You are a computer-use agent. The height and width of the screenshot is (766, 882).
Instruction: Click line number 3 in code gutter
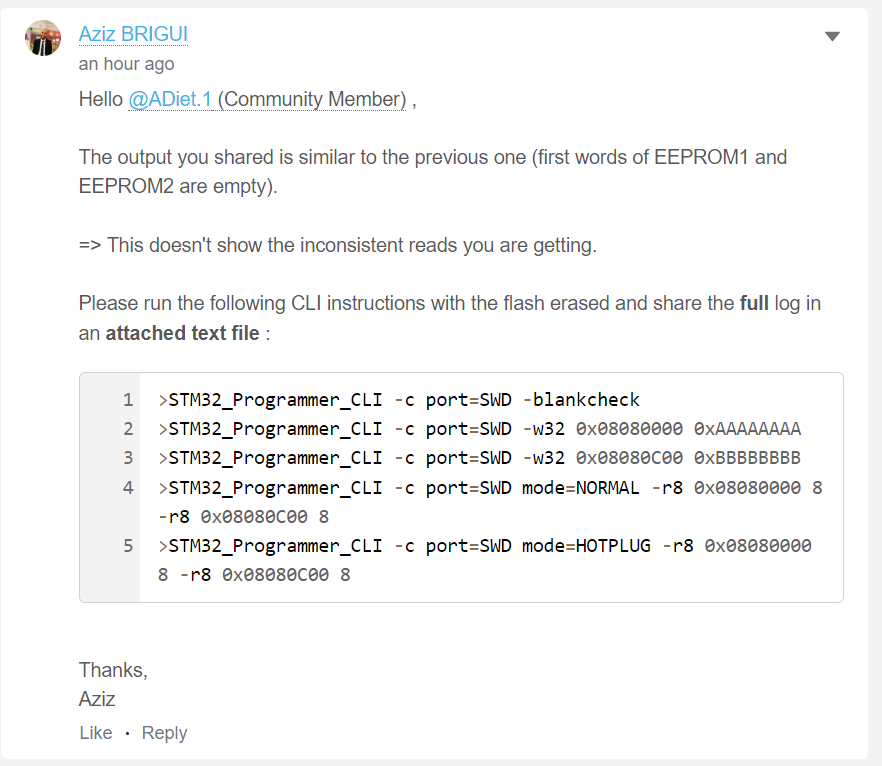point(128,458)
